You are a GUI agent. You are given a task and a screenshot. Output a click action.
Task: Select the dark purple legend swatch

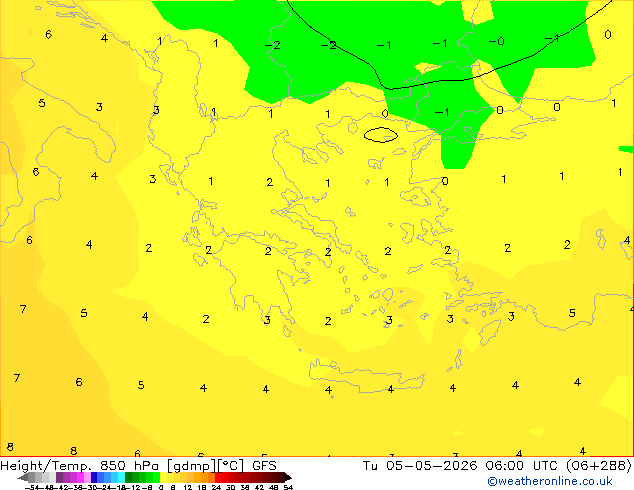pyautogui.click(x=59, y=477)
